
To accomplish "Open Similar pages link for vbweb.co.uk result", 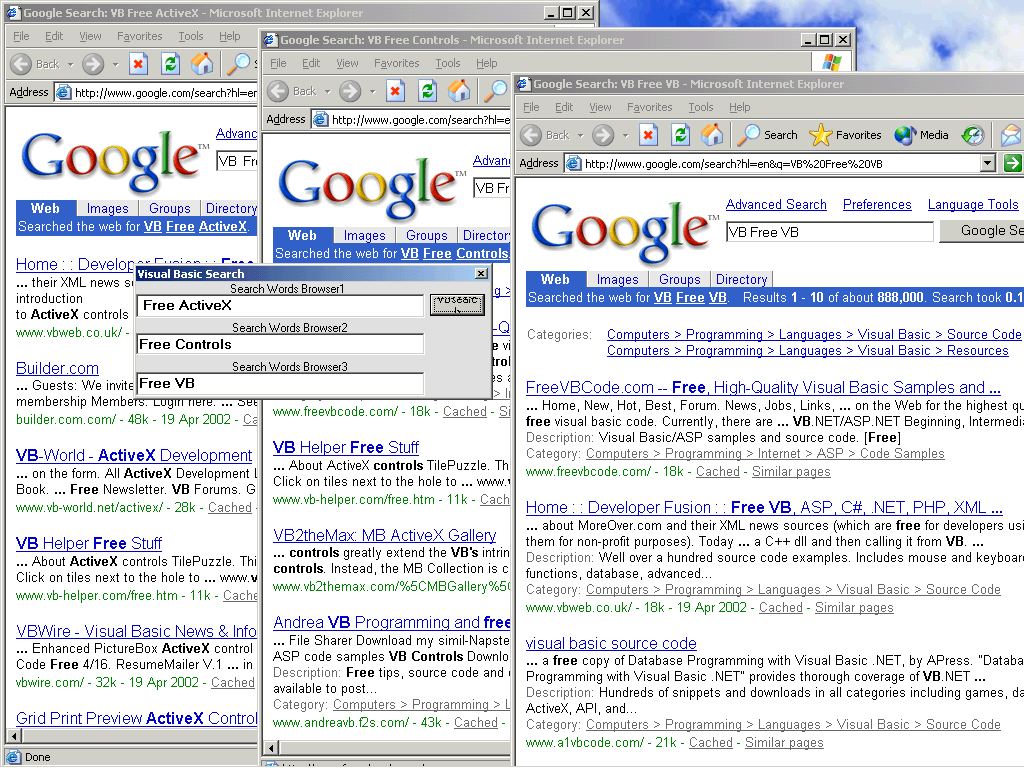I will (854, 607).
